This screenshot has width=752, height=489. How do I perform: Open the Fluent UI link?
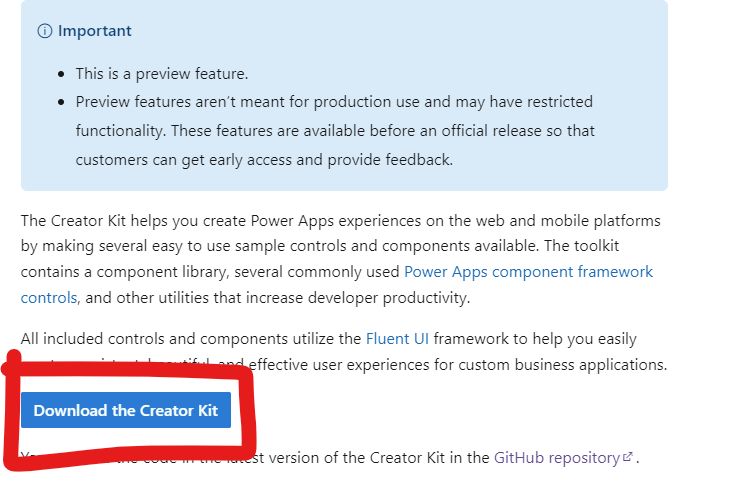coord(397,339)
